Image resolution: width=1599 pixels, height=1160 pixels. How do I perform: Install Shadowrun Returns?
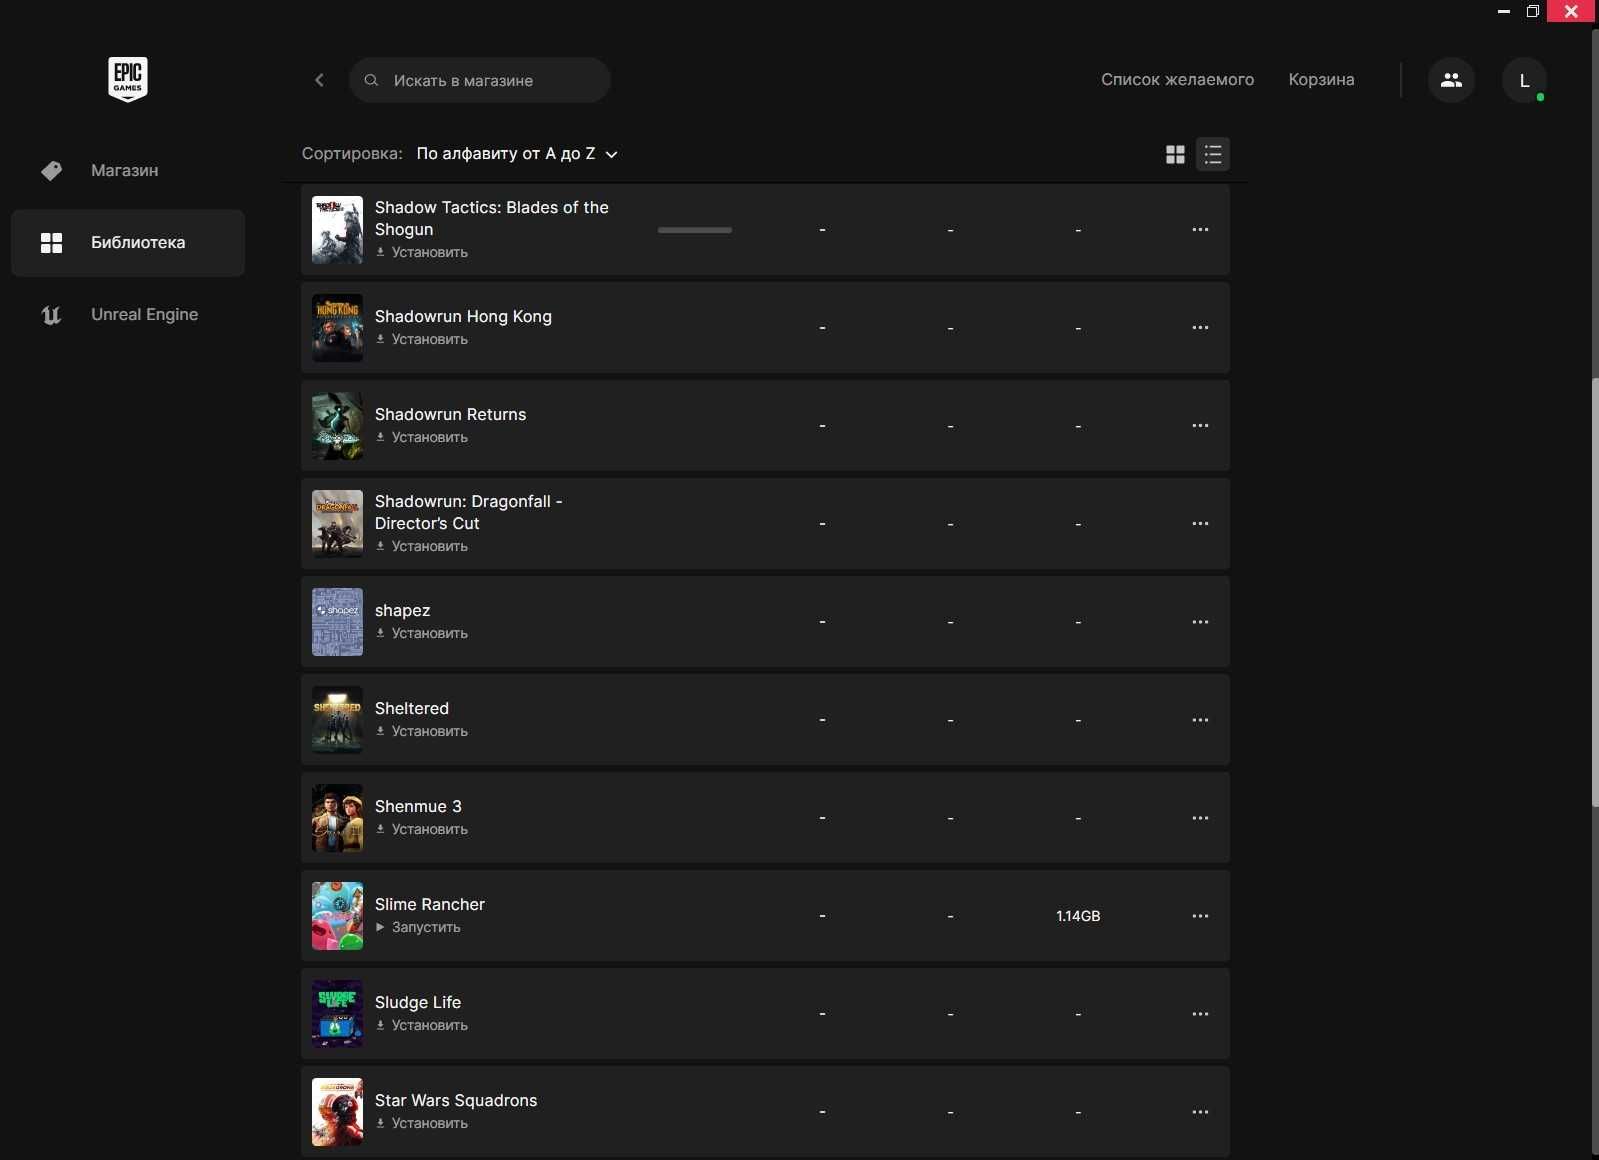(x=422, y=438)
